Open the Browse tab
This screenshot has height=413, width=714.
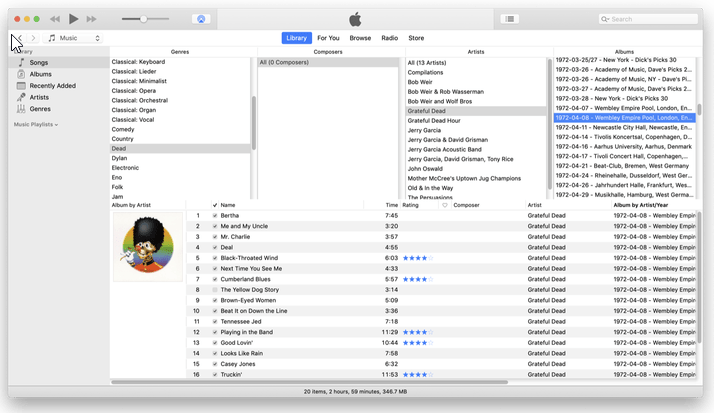360,38
